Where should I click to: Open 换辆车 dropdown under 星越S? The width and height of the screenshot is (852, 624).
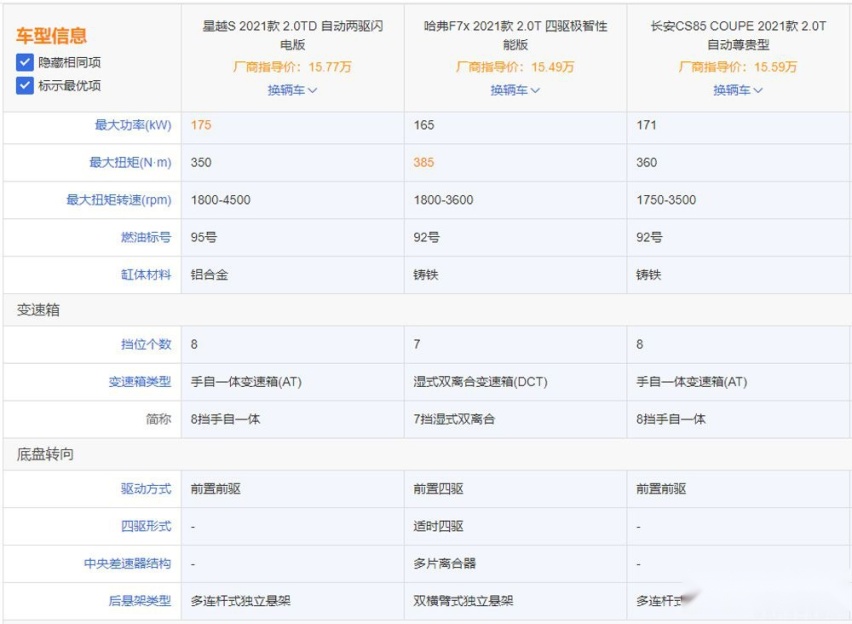pyautogui.click(x=292, y=90)
